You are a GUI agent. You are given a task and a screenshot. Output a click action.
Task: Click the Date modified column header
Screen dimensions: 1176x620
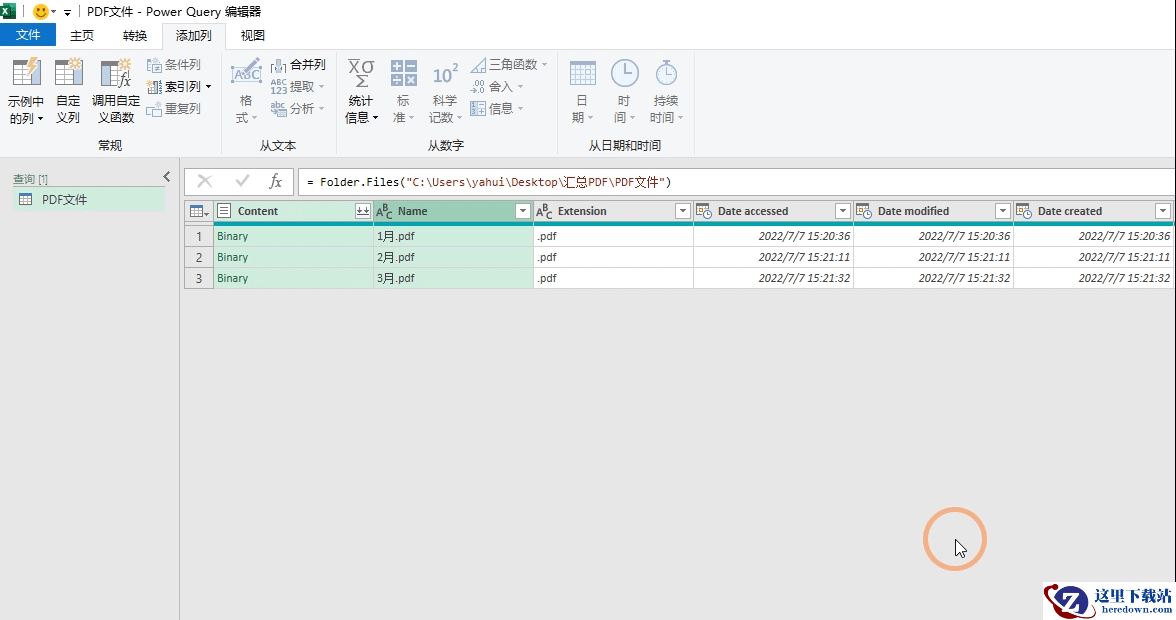click(933, 211)
